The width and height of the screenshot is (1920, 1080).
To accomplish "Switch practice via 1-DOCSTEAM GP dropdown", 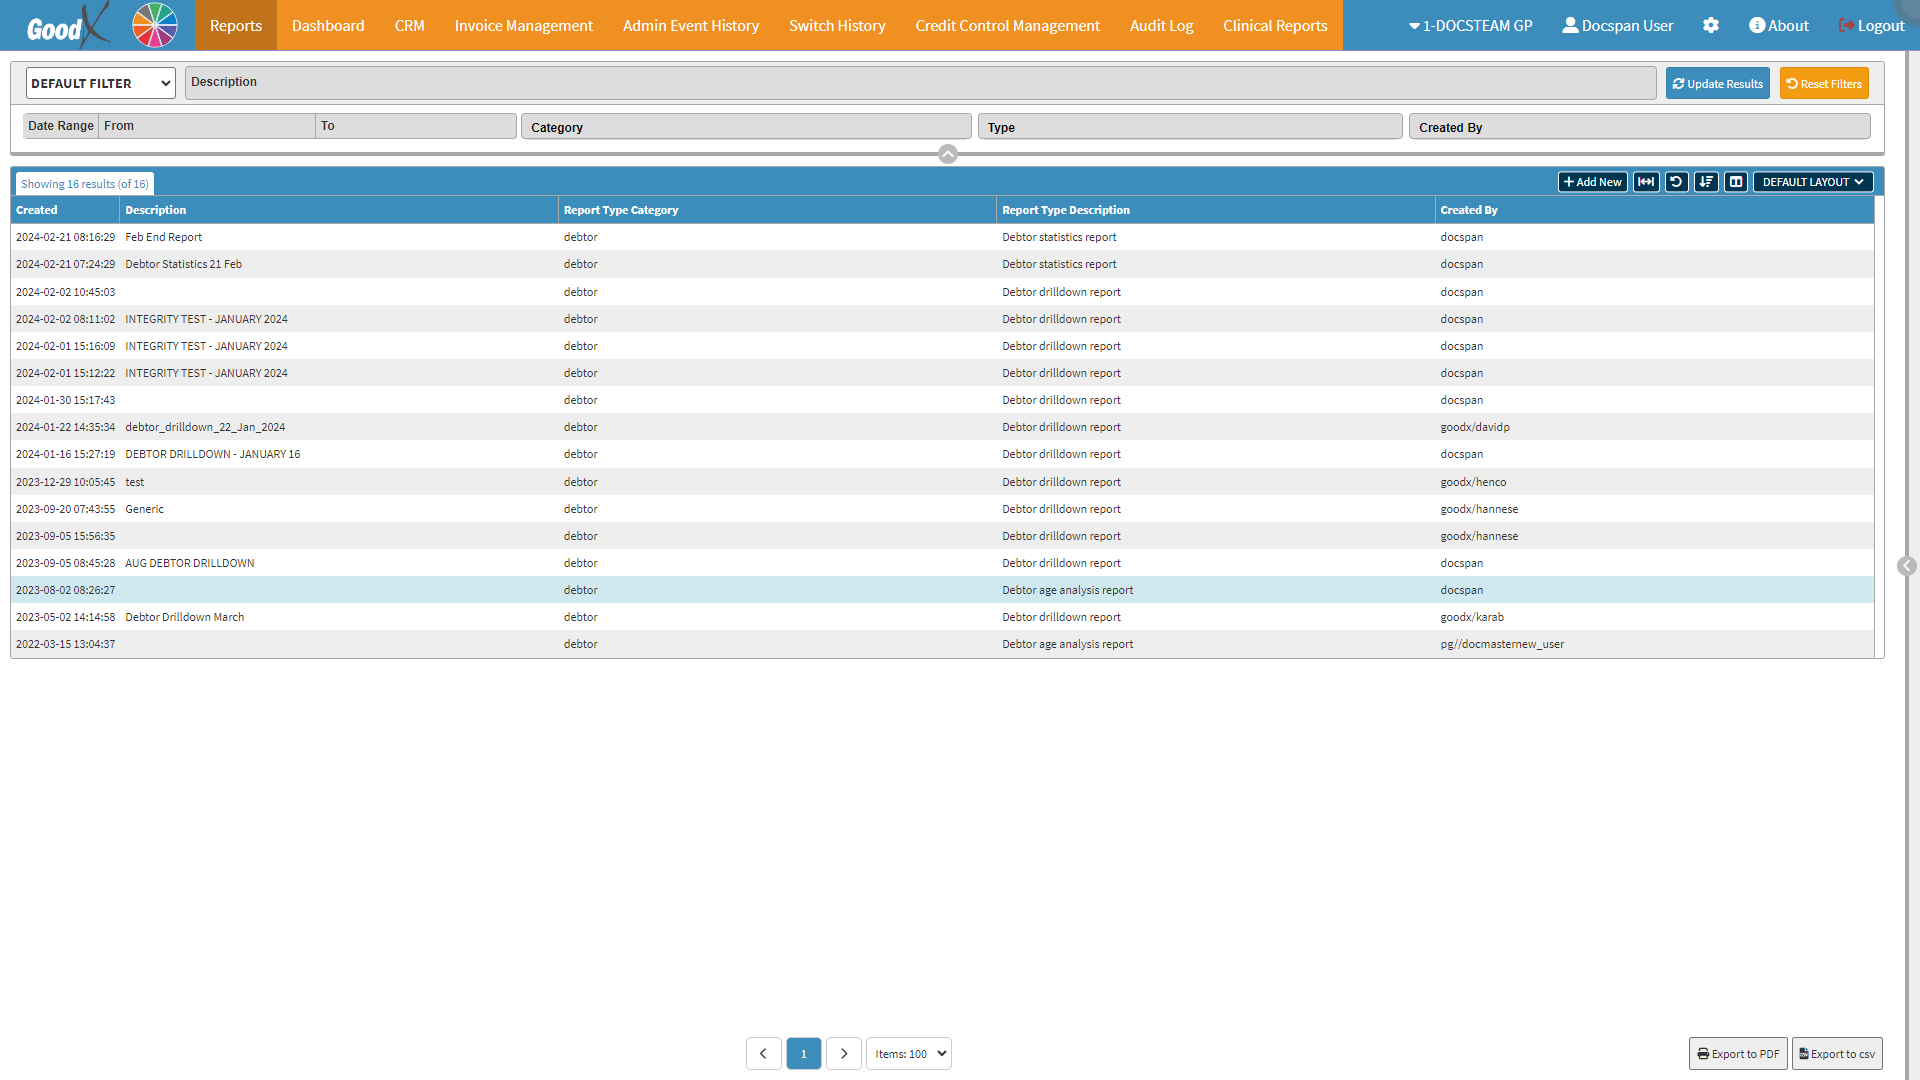I will (x=1470, y=26).
